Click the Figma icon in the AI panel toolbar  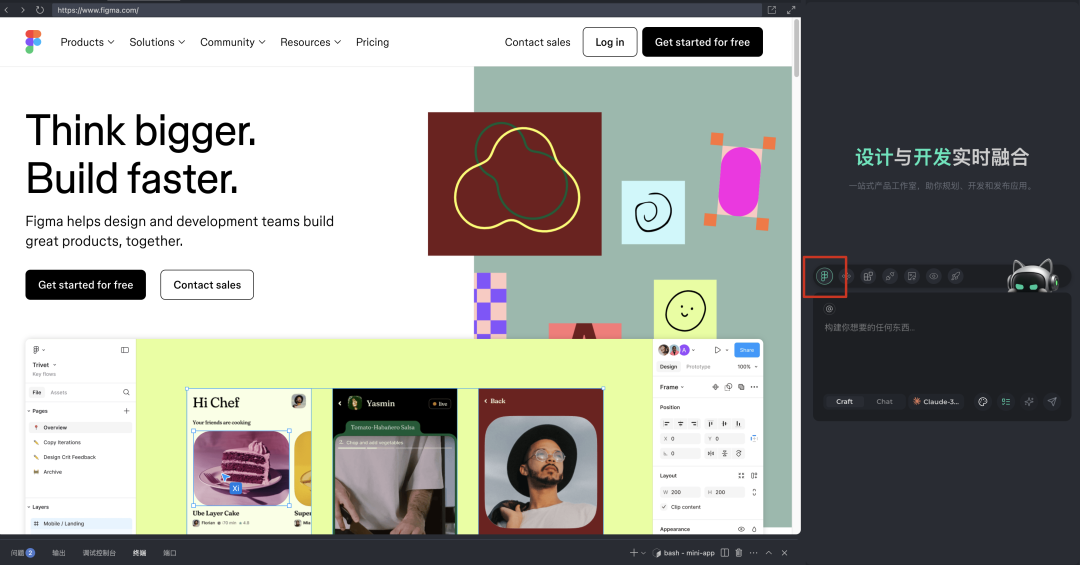[825, 276]
